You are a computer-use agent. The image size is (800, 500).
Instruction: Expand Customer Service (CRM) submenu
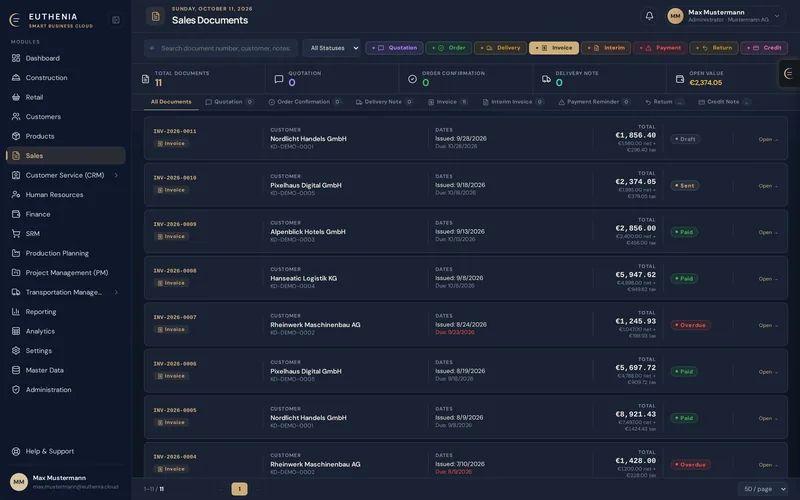116,175
